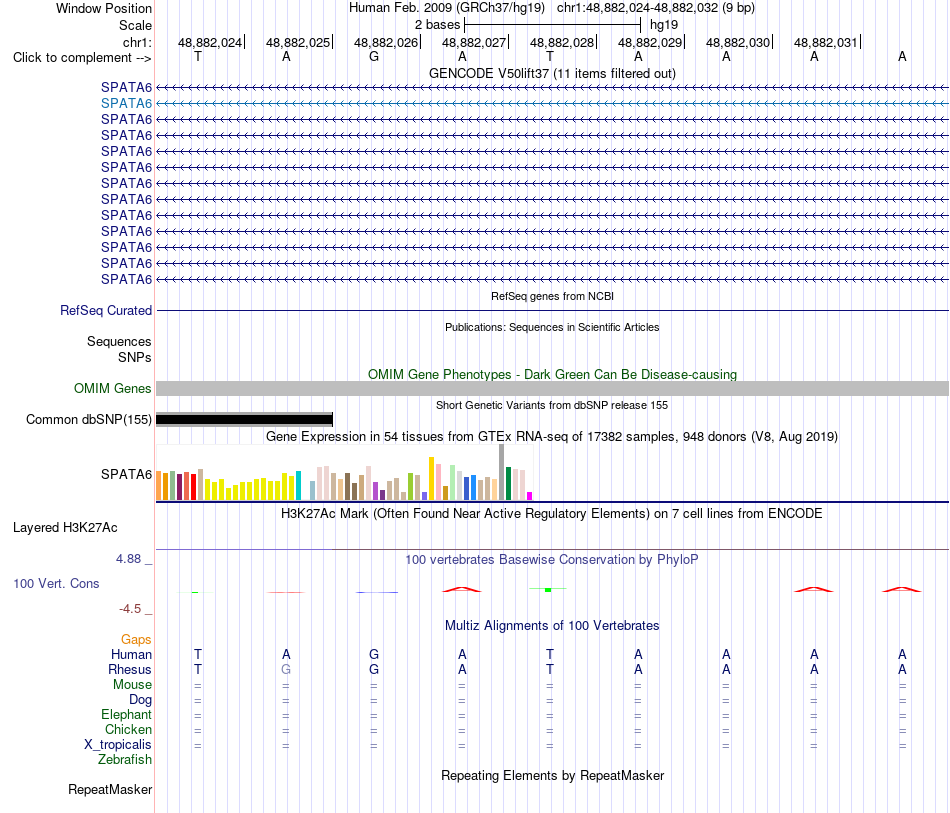Click the GTEx Gene Expression track title

(x=552, y=436)
